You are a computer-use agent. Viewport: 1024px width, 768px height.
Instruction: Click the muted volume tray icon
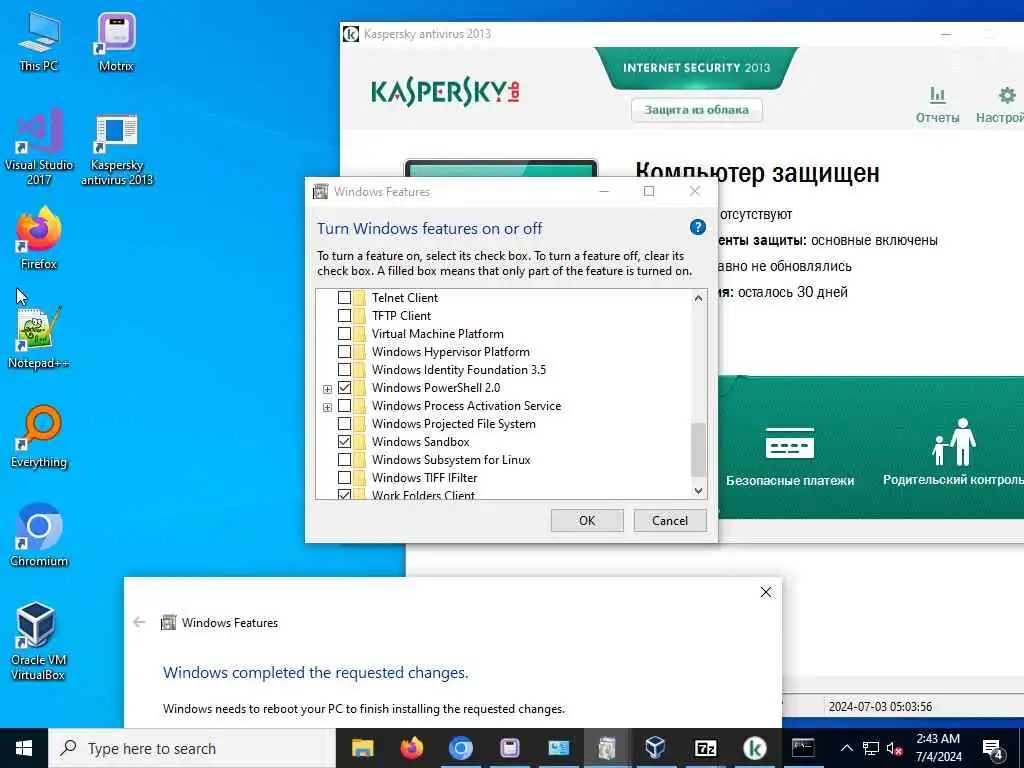(x=894, y=748)
